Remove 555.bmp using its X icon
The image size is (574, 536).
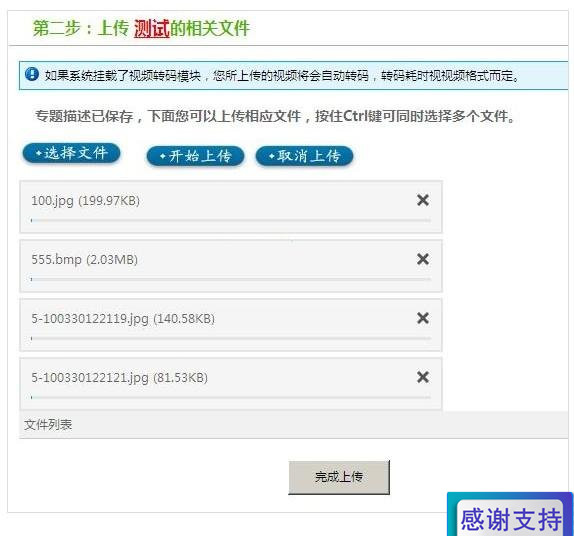(x=423, y=259)
